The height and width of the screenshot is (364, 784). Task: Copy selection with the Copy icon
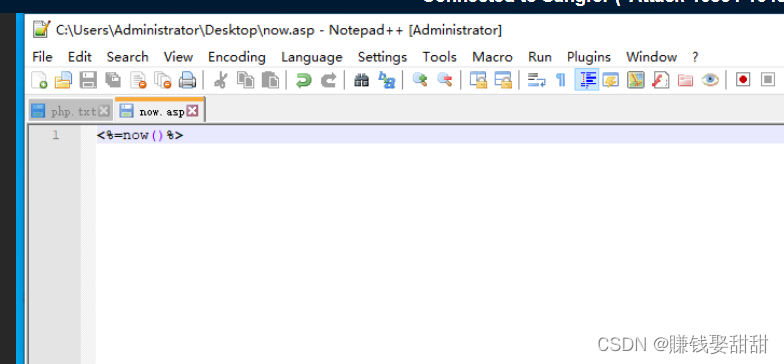(245, 80)
